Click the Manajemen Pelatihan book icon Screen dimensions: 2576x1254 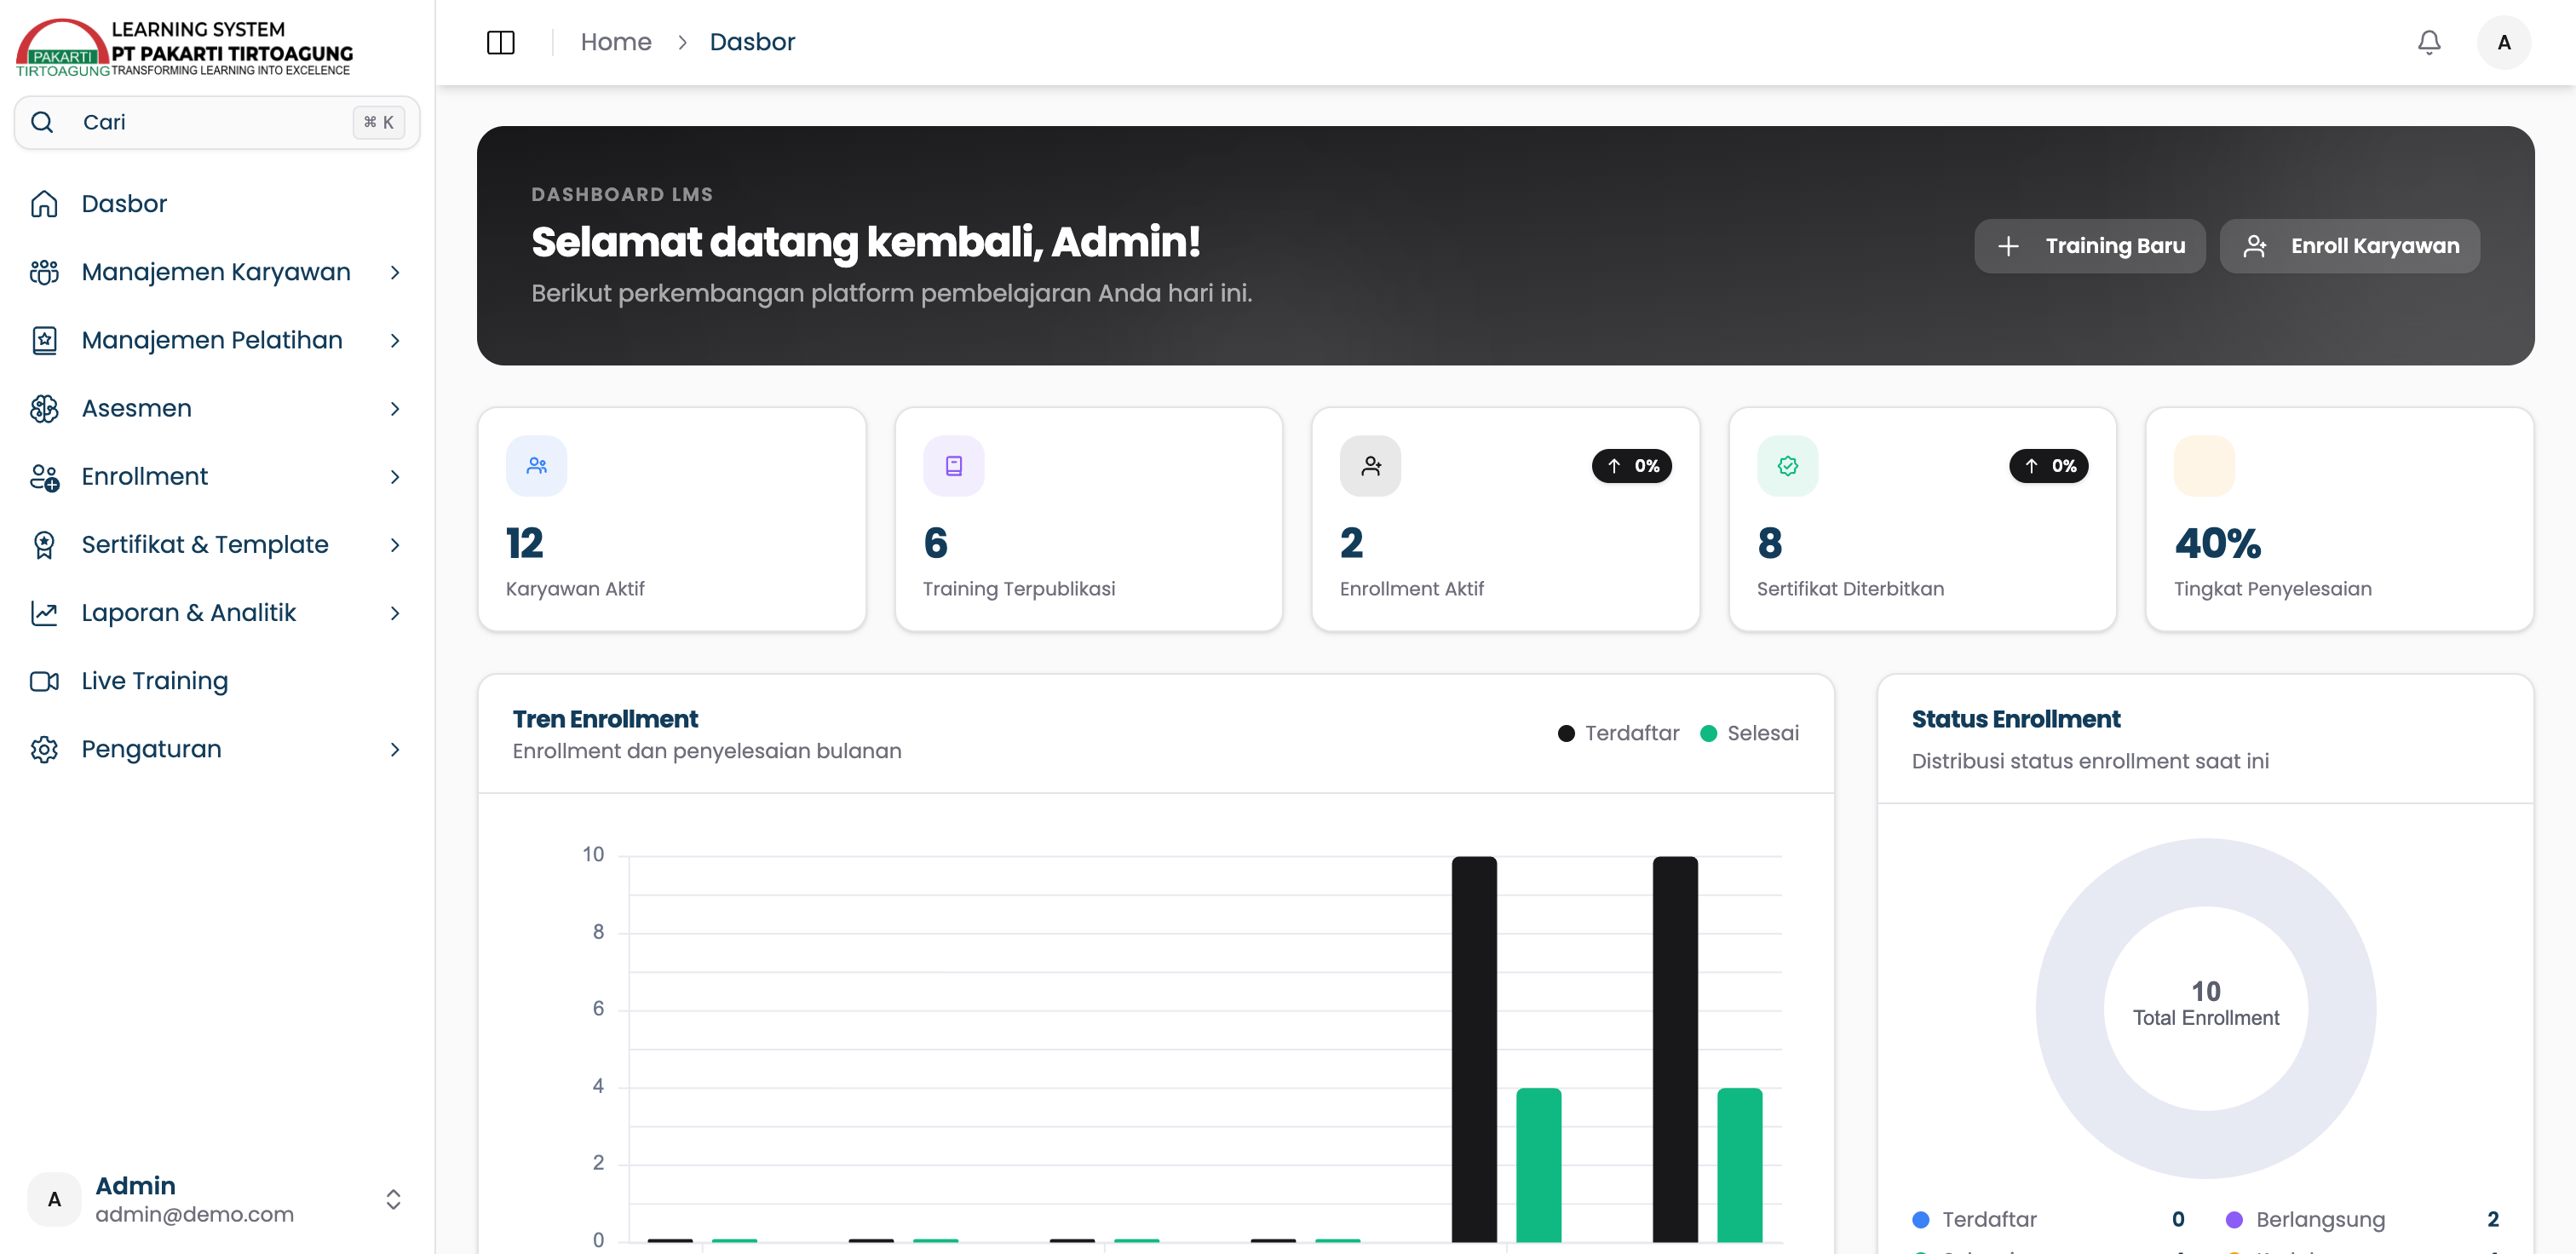click(x=44, y=340)
